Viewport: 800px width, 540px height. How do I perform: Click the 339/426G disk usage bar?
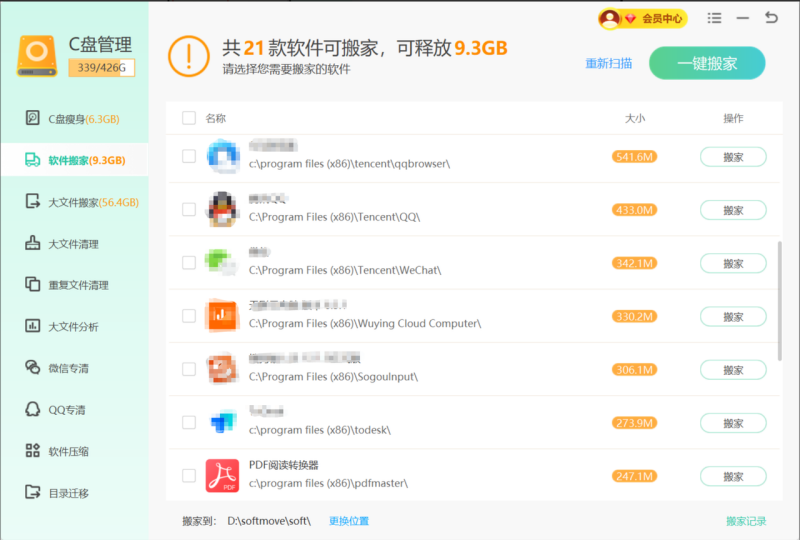click(x=102, y=67)
